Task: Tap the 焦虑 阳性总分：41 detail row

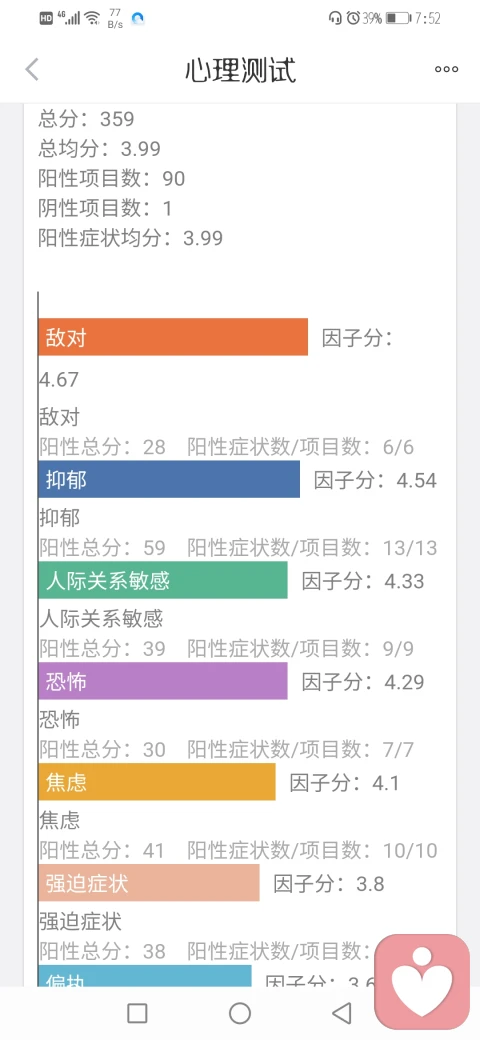Action: (x=238, y=850)
